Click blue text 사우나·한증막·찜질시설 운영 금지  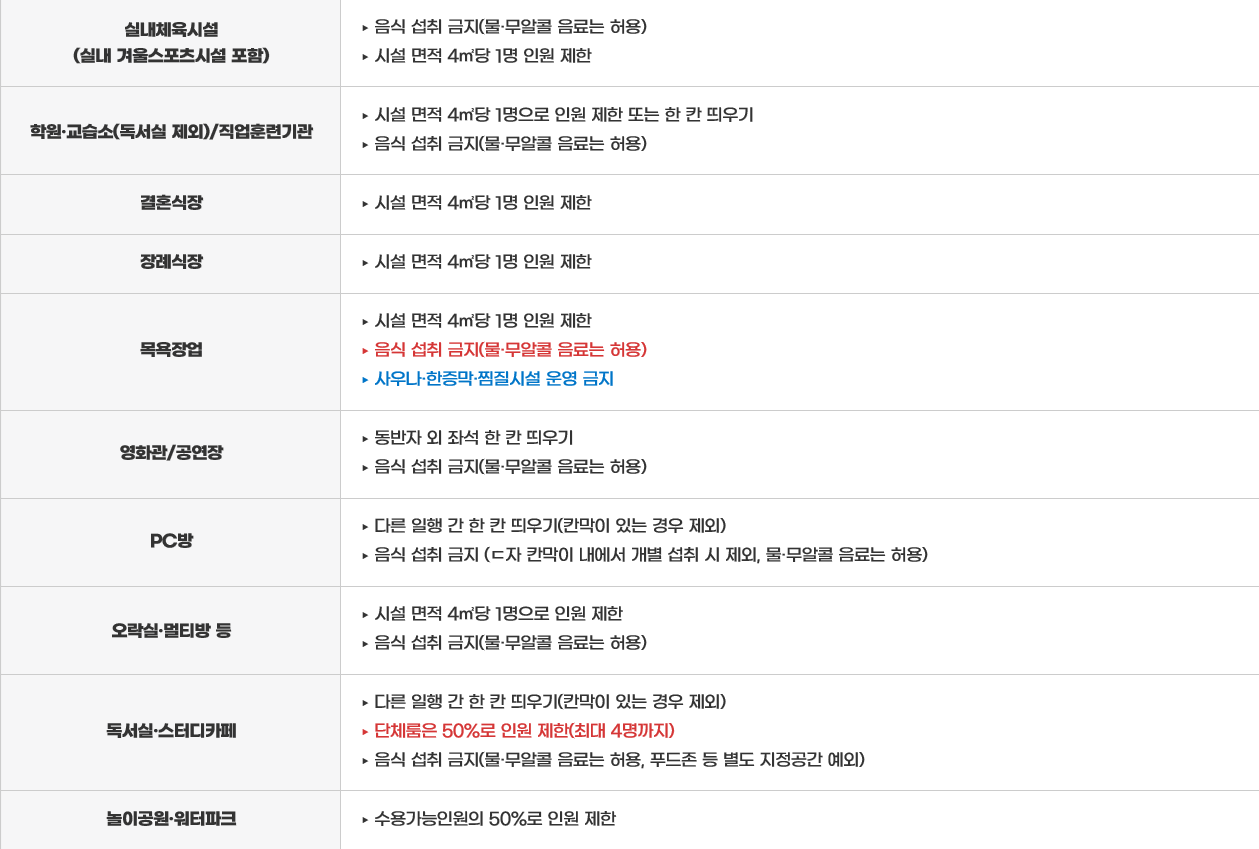(493, 379)
